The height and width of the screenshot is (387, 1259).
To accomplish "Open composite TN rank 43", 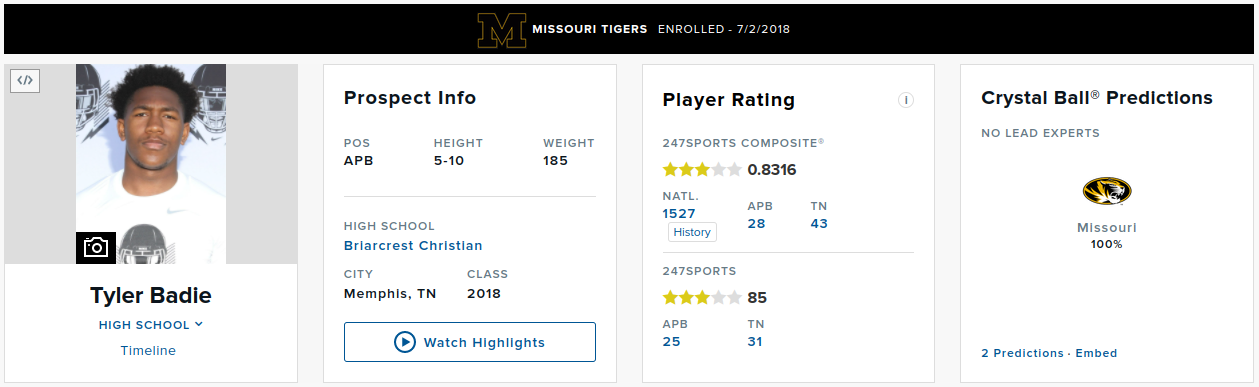I will click(819, 224).
